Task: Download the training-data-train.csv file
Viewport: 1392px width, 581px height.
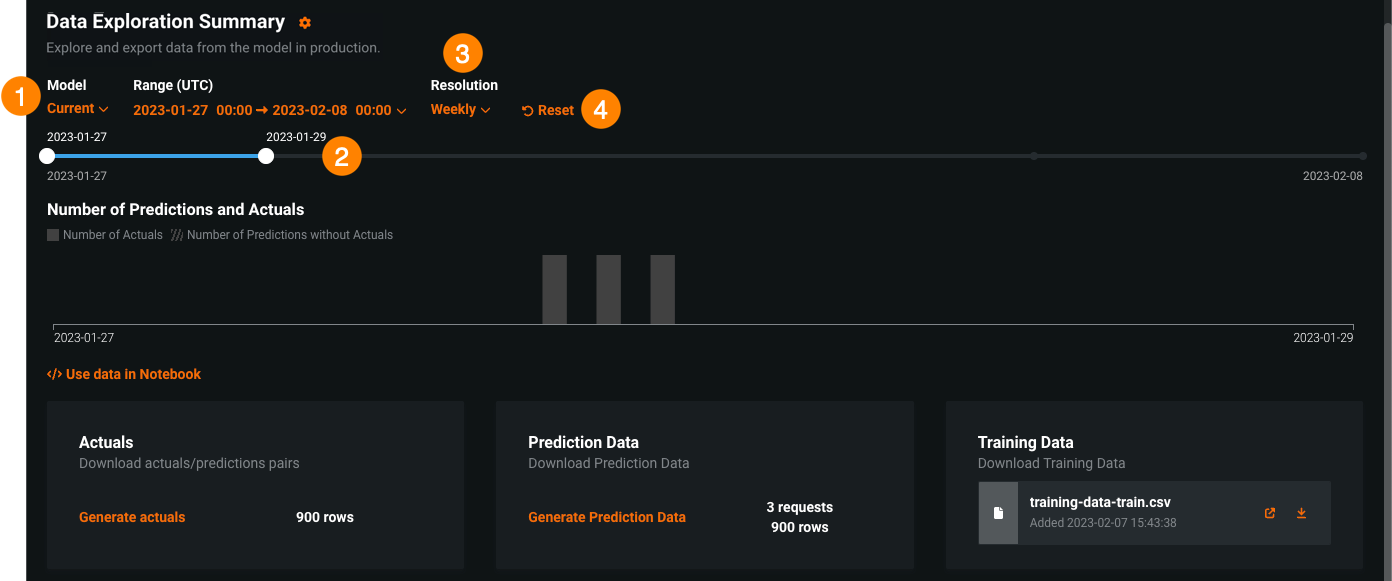Action: pyautogui.click(x=1301, y=513)
